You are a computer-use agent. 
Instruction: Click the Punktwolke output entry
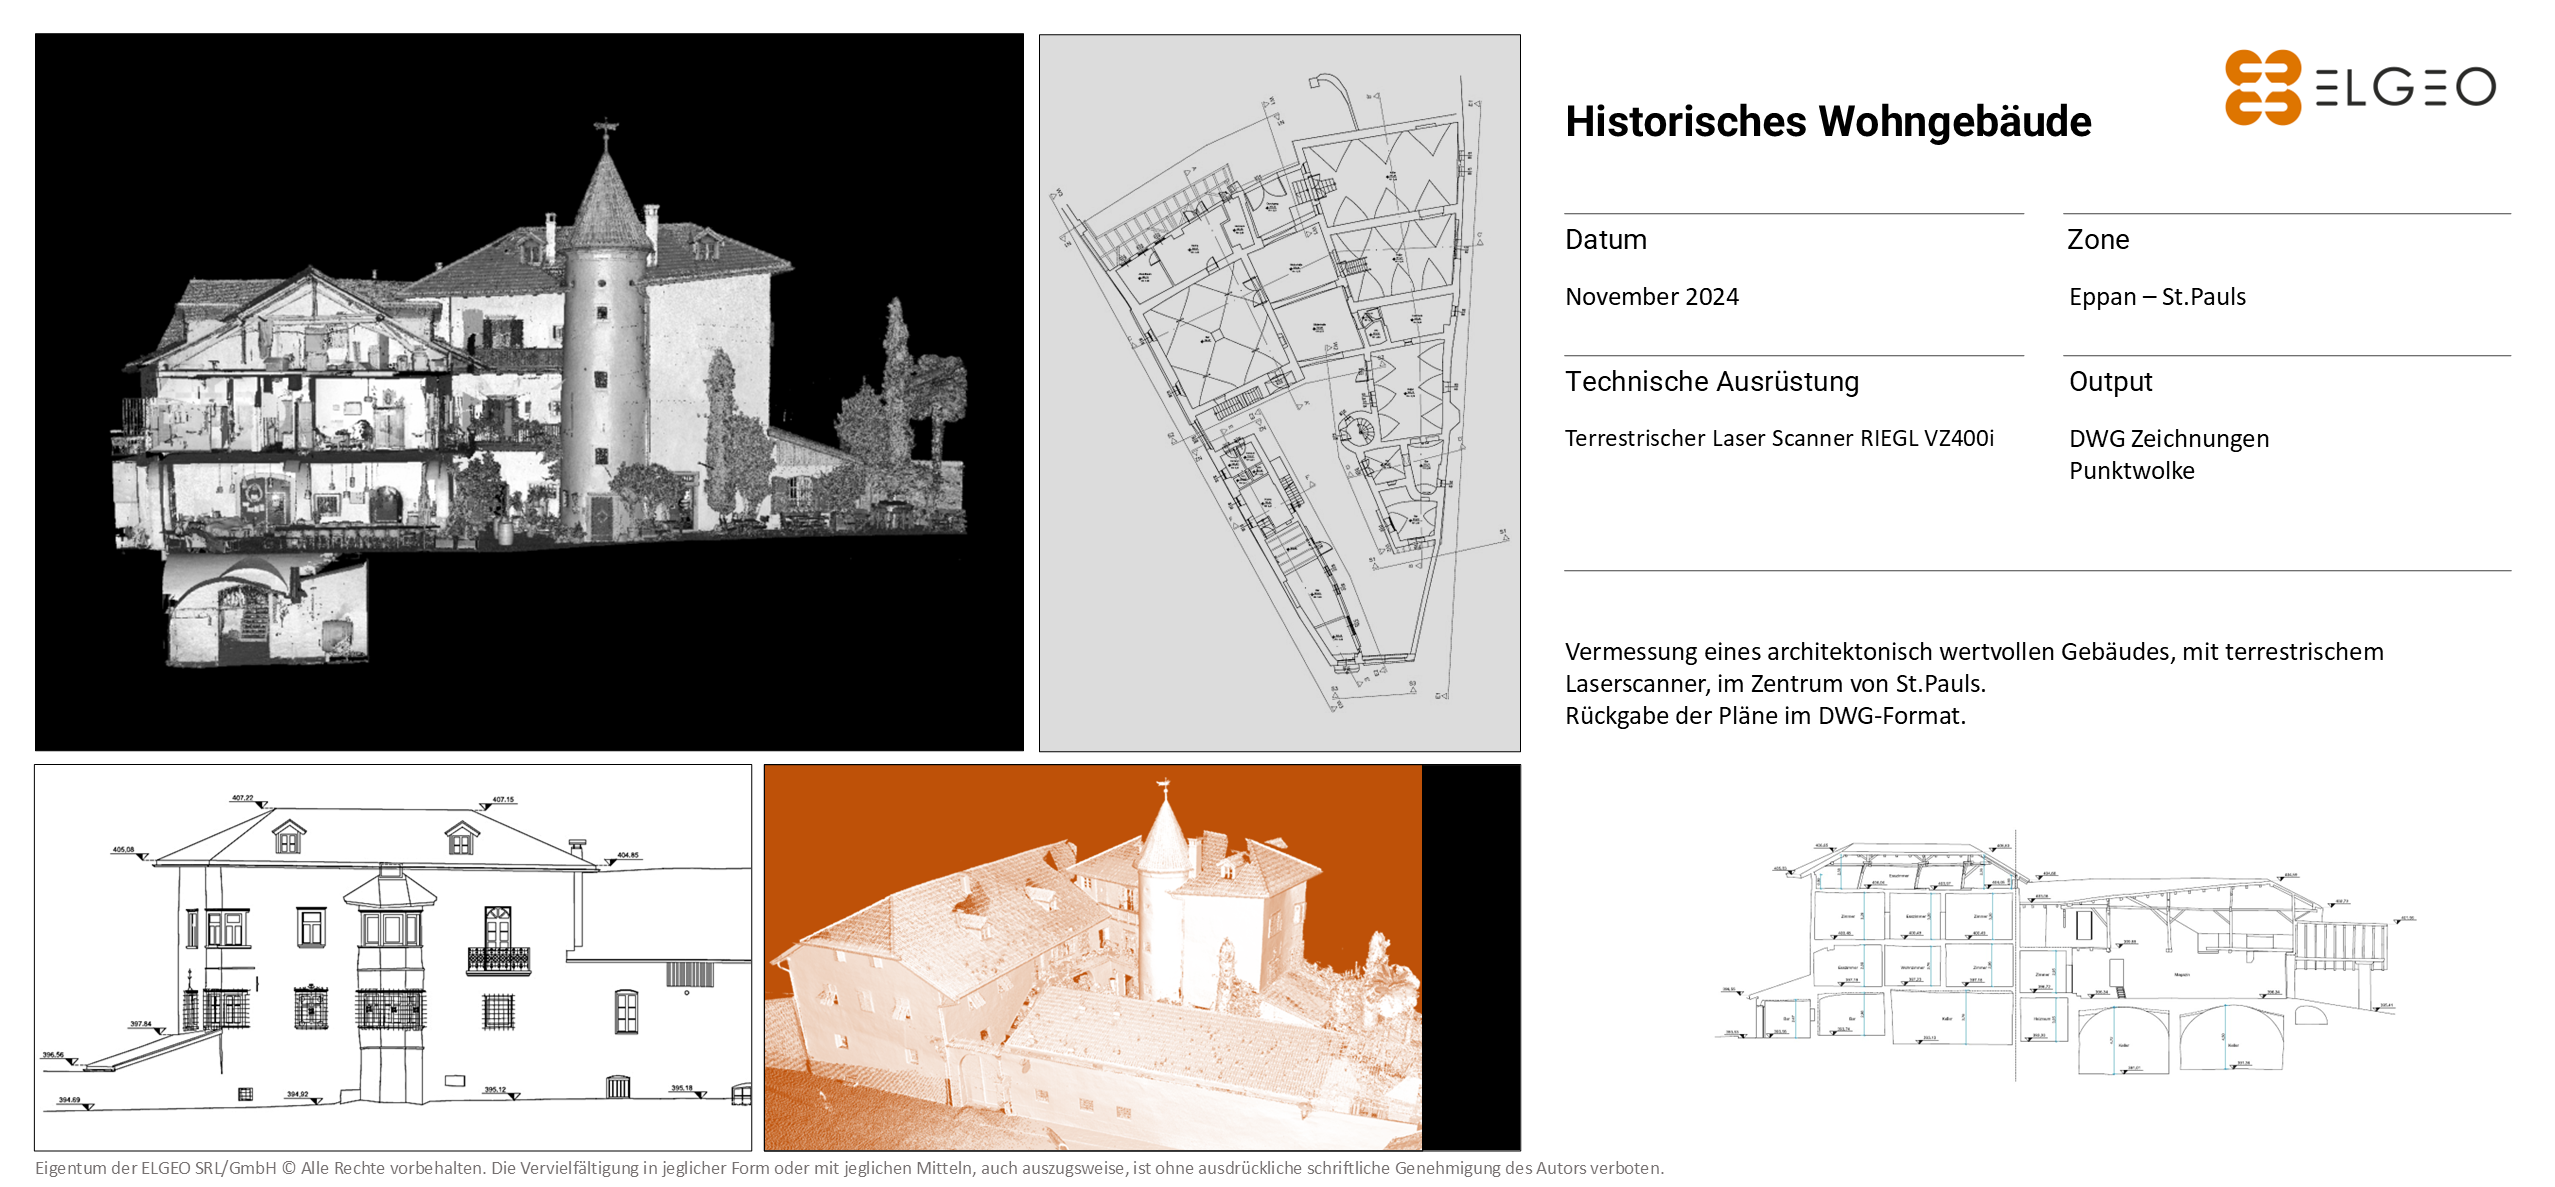[2131, 471]
